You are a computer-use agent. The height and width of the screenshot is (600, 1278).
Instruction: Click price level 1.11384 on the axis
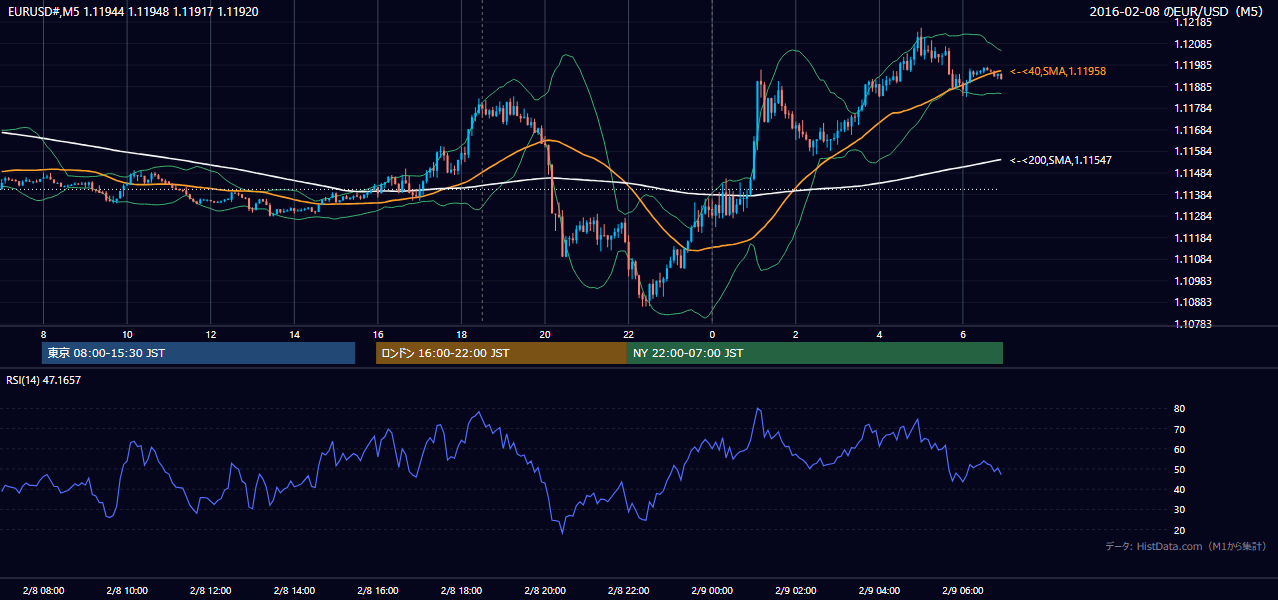[1193, 195]
